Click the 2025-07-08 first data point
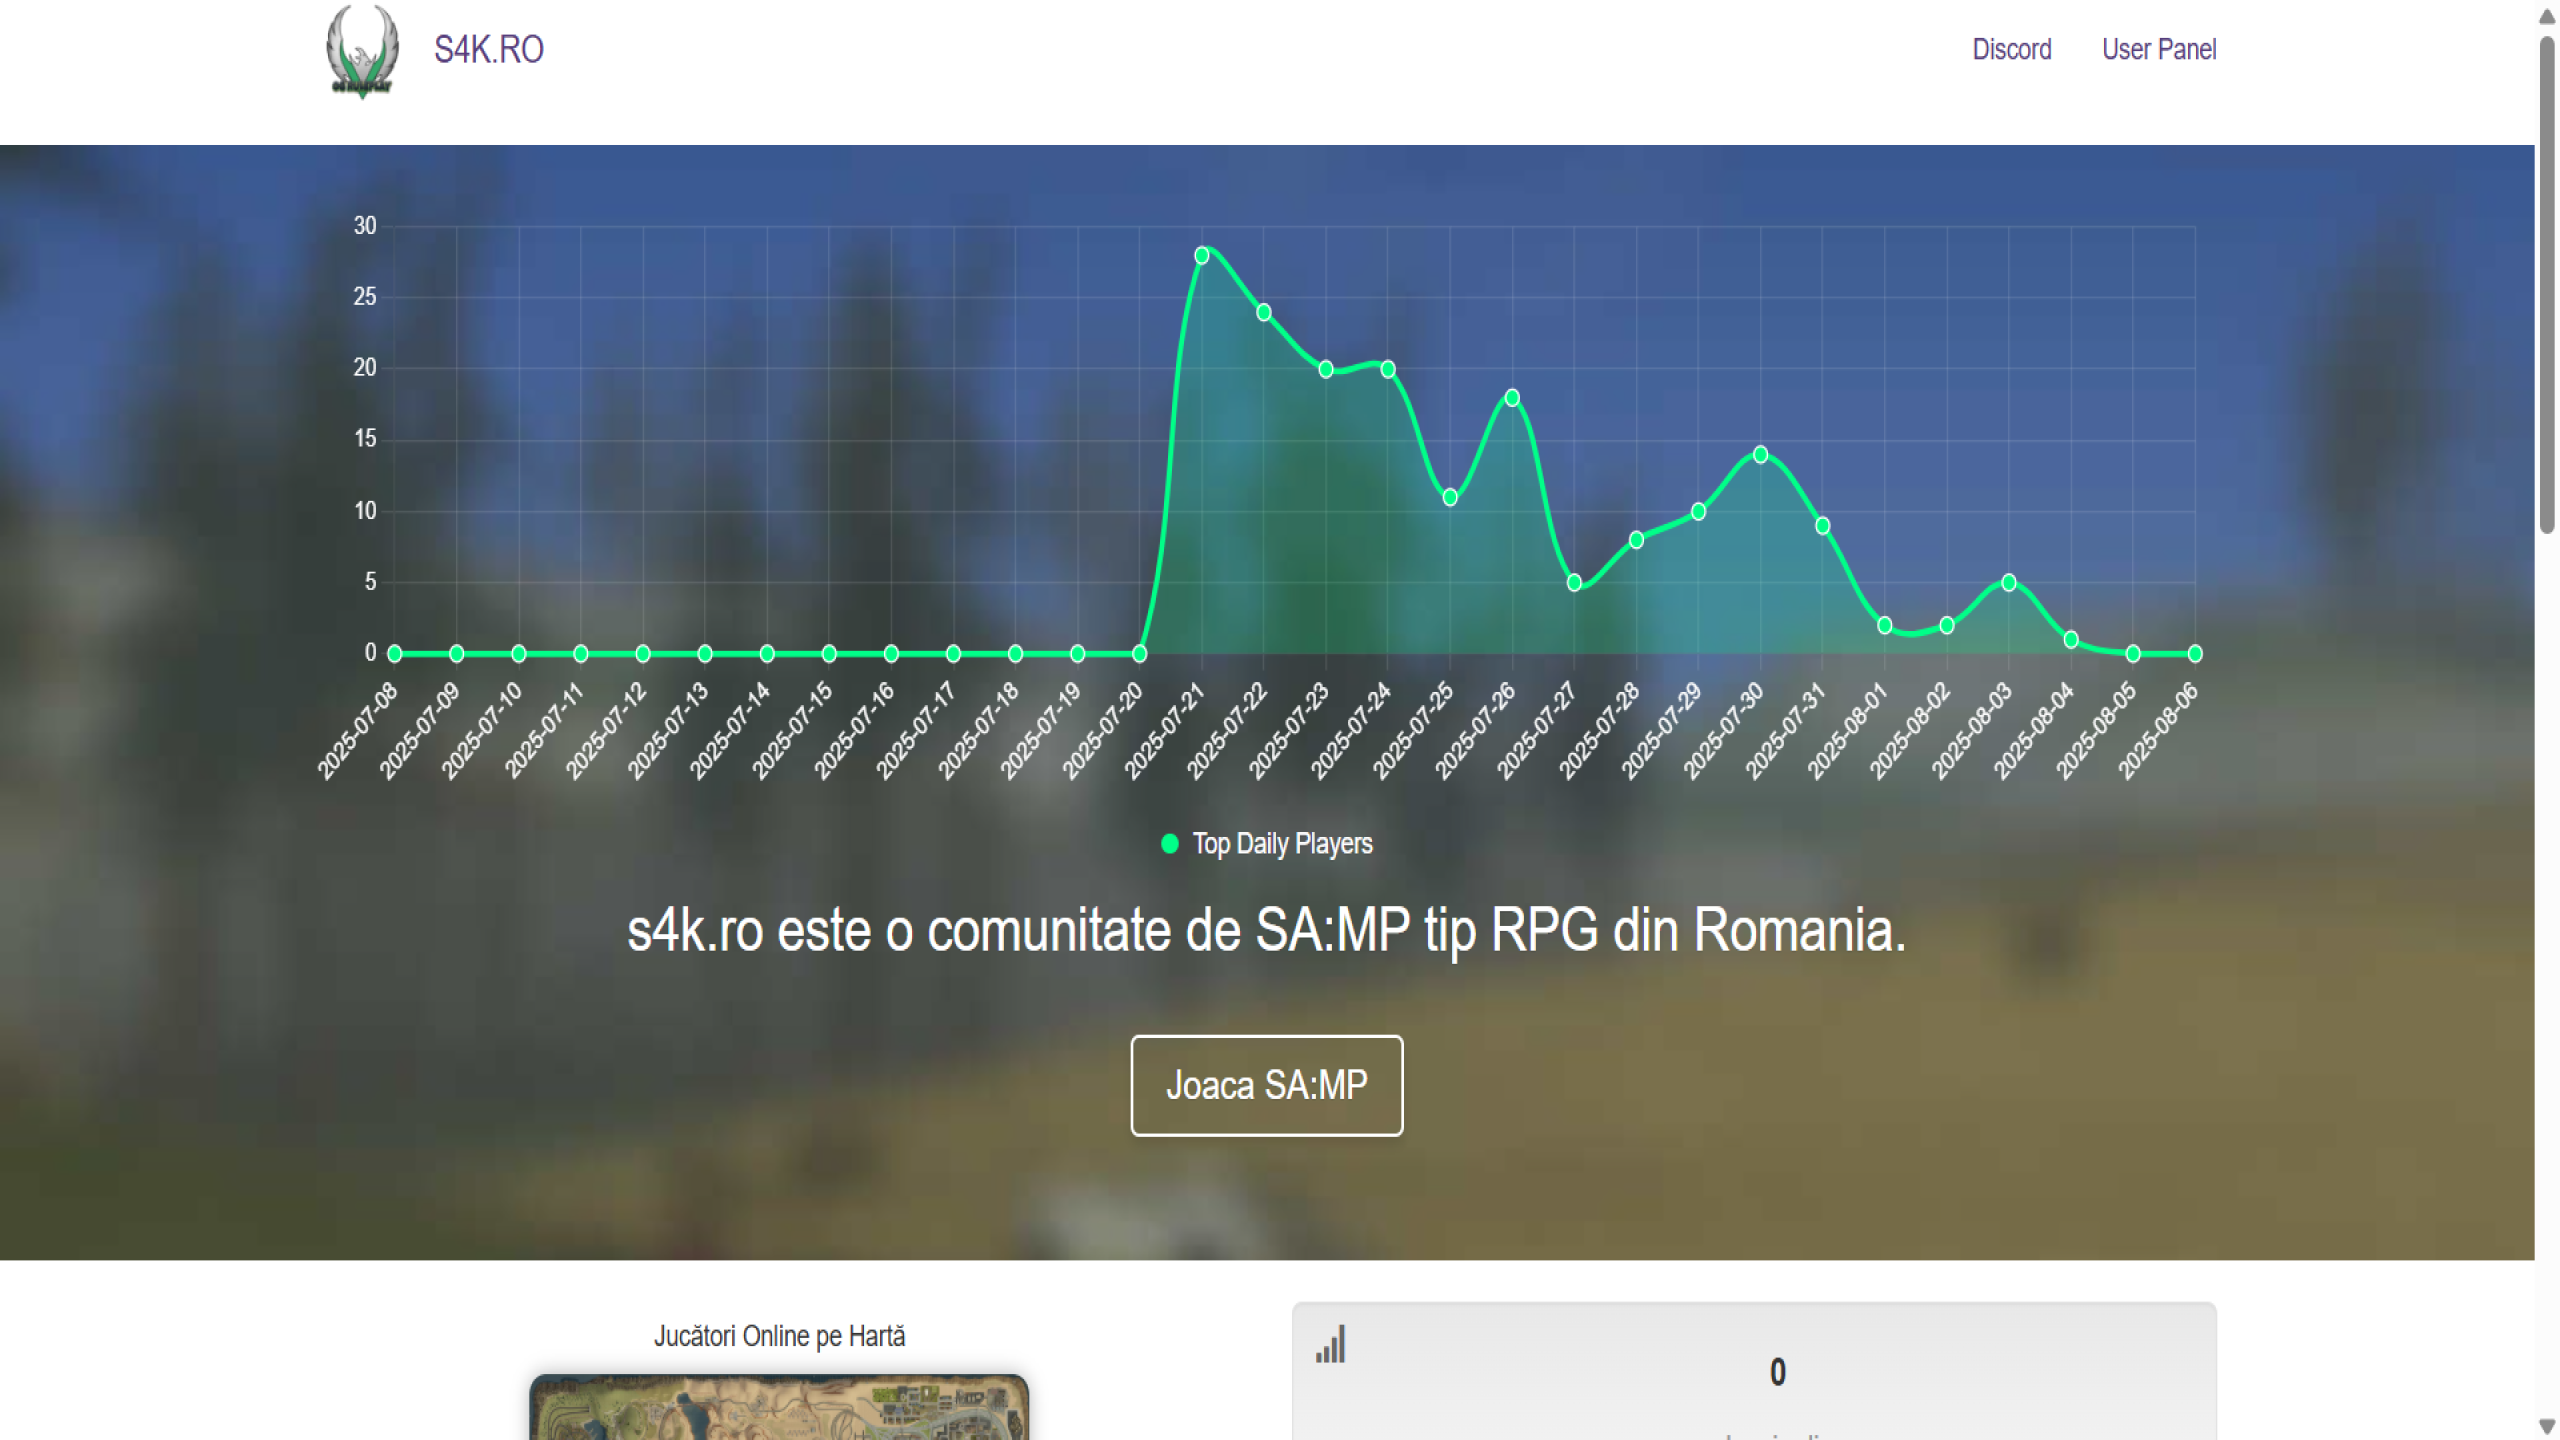The width and height of the screenshot is (2560, 1440). coord(395,654)
